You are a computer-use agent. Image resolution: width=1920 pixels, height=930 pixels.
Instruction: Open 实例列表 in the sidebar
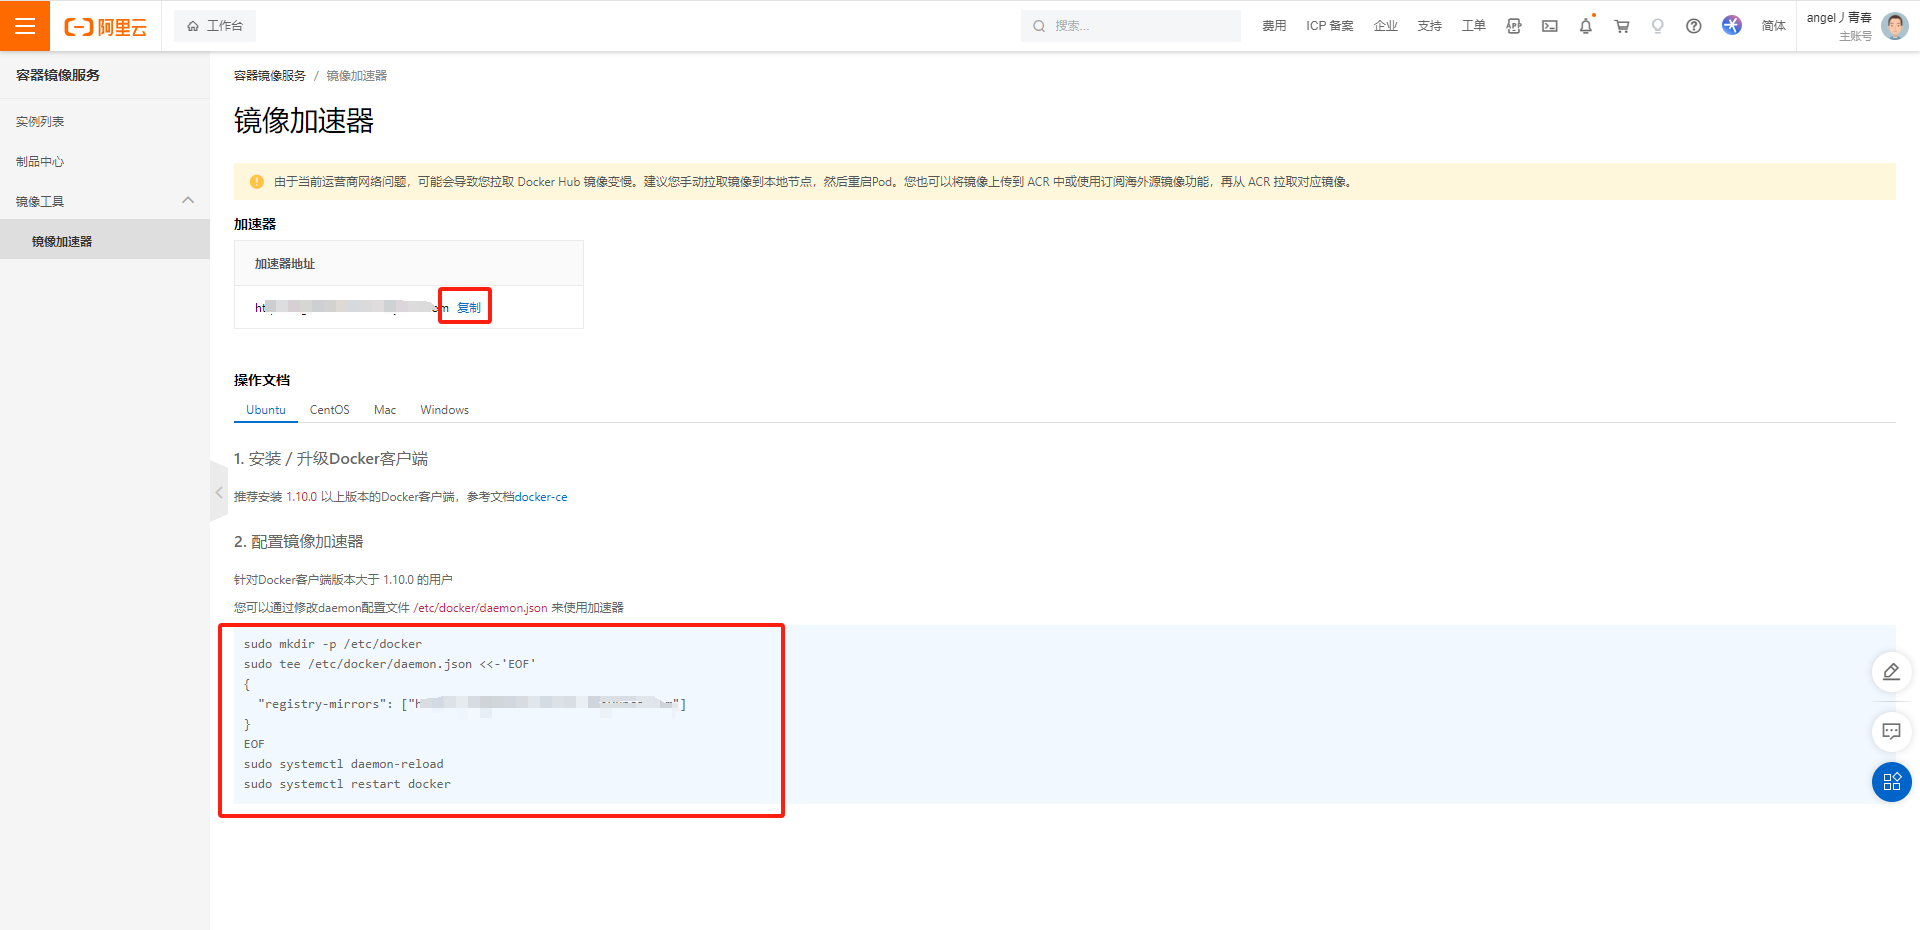[40, 122]
